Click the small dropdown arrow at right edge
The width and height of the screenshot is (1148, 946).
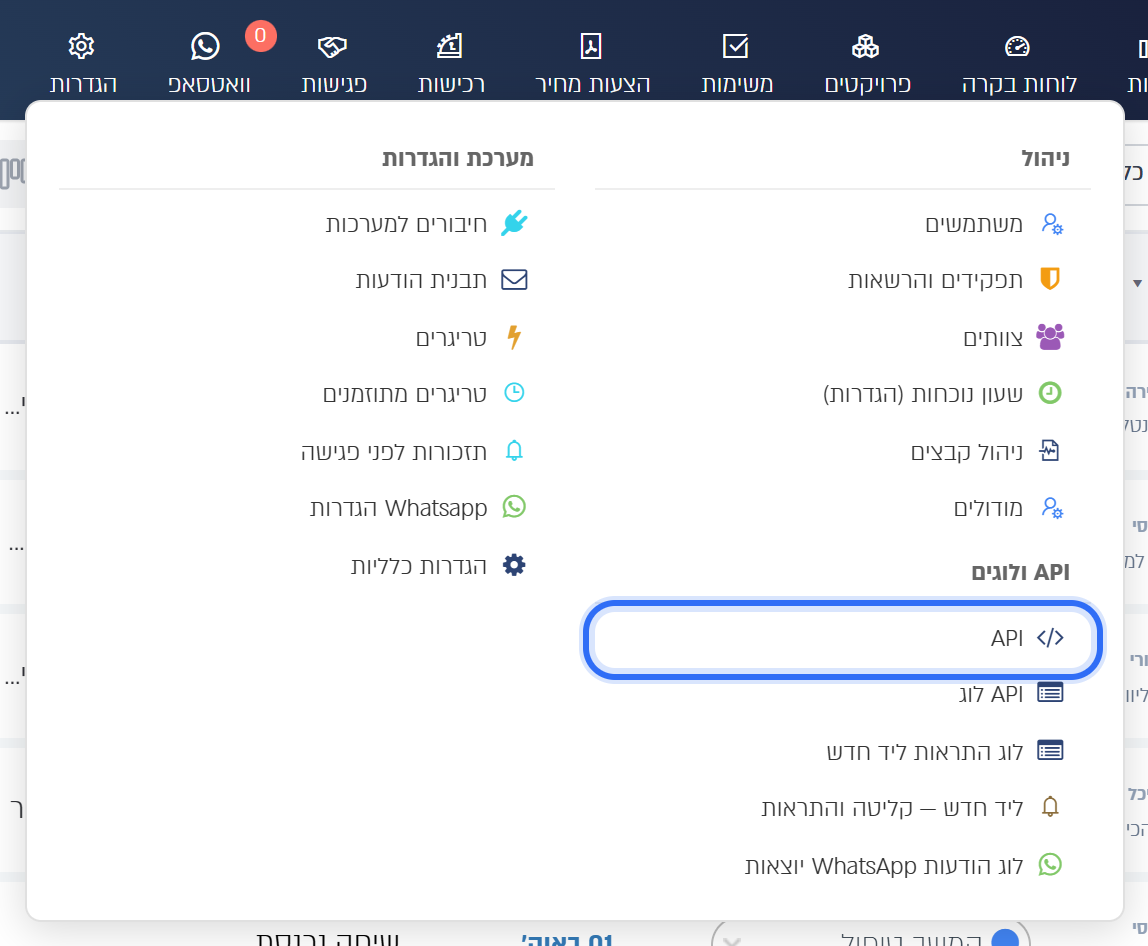point(1137,283)
